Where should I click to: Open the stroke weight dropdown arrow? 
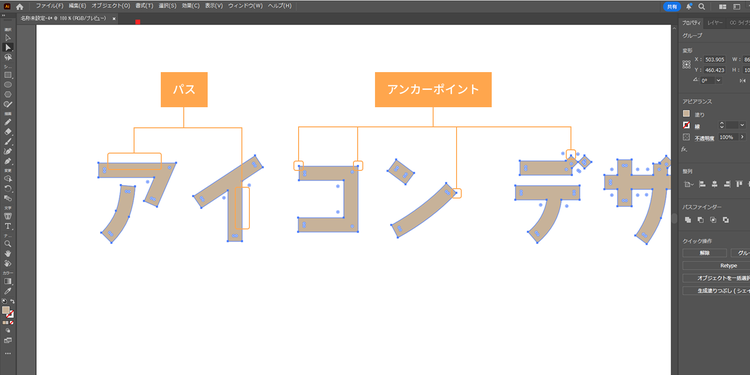click(x=742, y=125)
